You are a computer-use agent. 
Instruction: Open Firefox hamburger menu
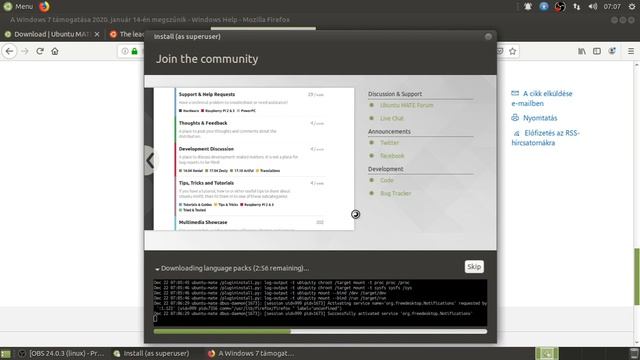coord(631,51)
